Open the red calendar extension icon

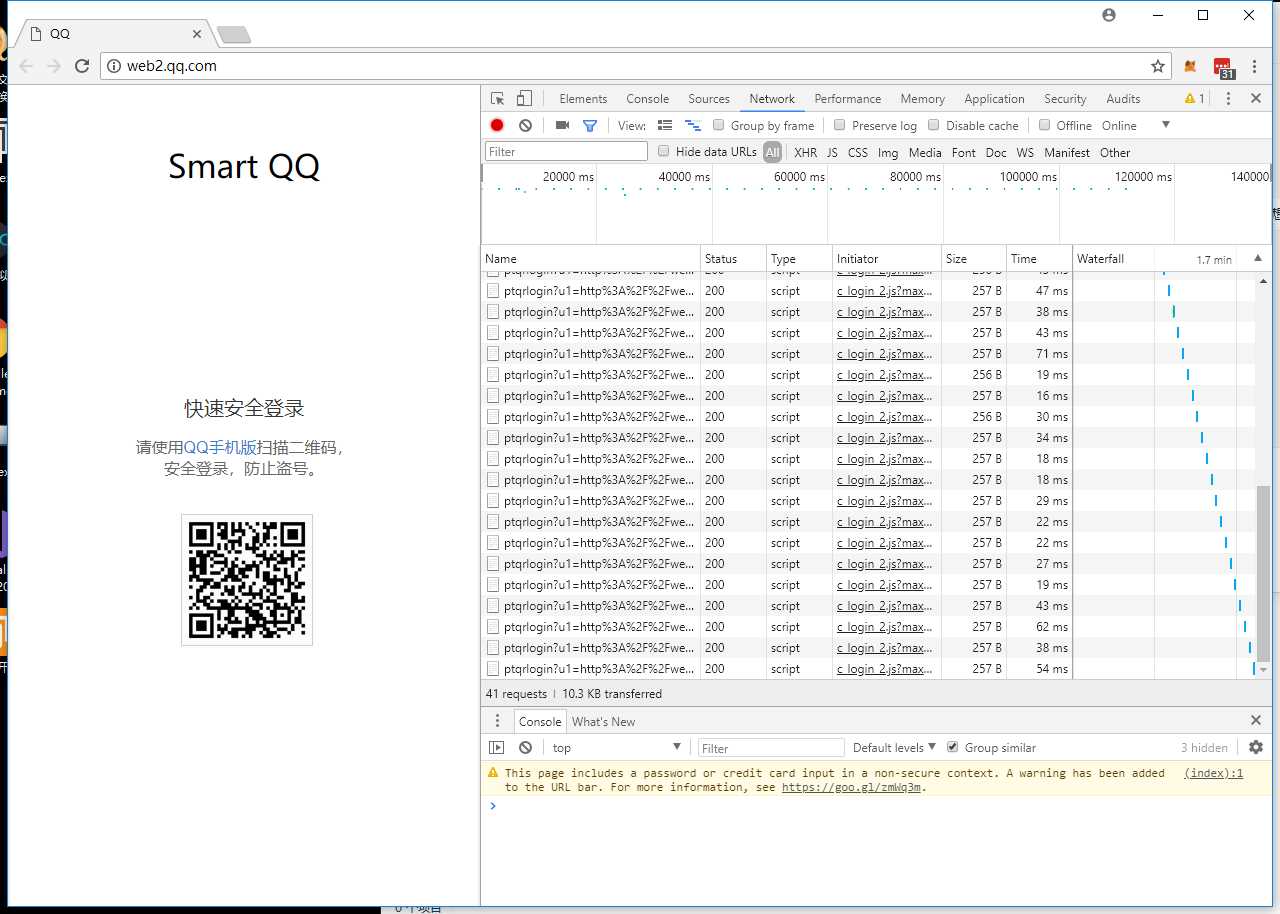(1223, 67)
